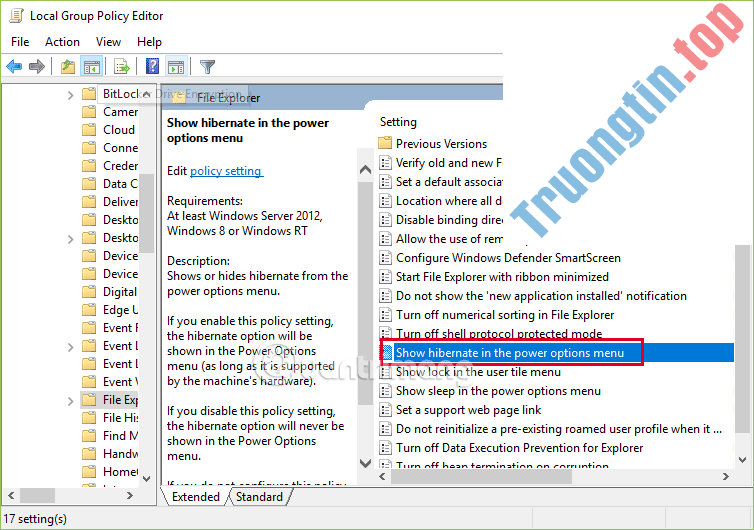Select the Conne tree item
The width and height of the screenshot is (754, 530).
[x=120, y=148]
